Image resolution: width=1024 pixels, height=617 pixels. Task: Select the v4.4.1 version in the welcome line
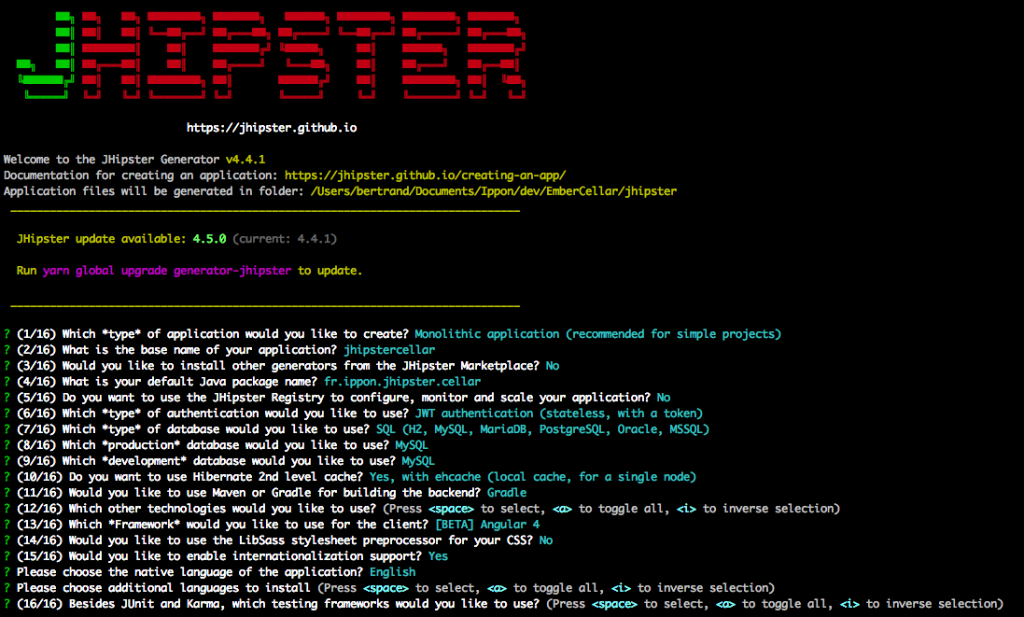(x=245, y=159)
